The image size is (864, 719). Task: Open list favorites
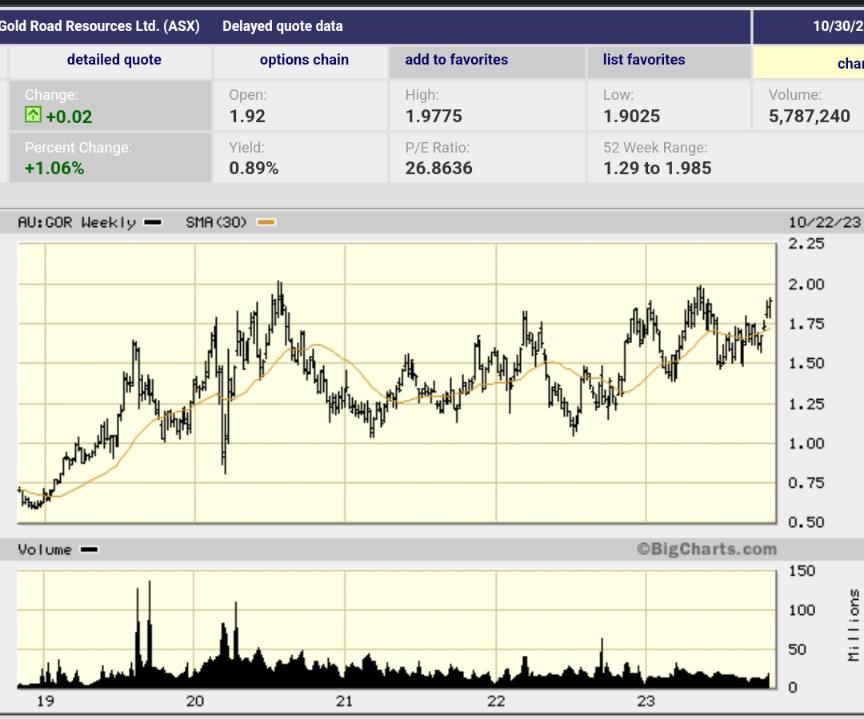point(644,60)
